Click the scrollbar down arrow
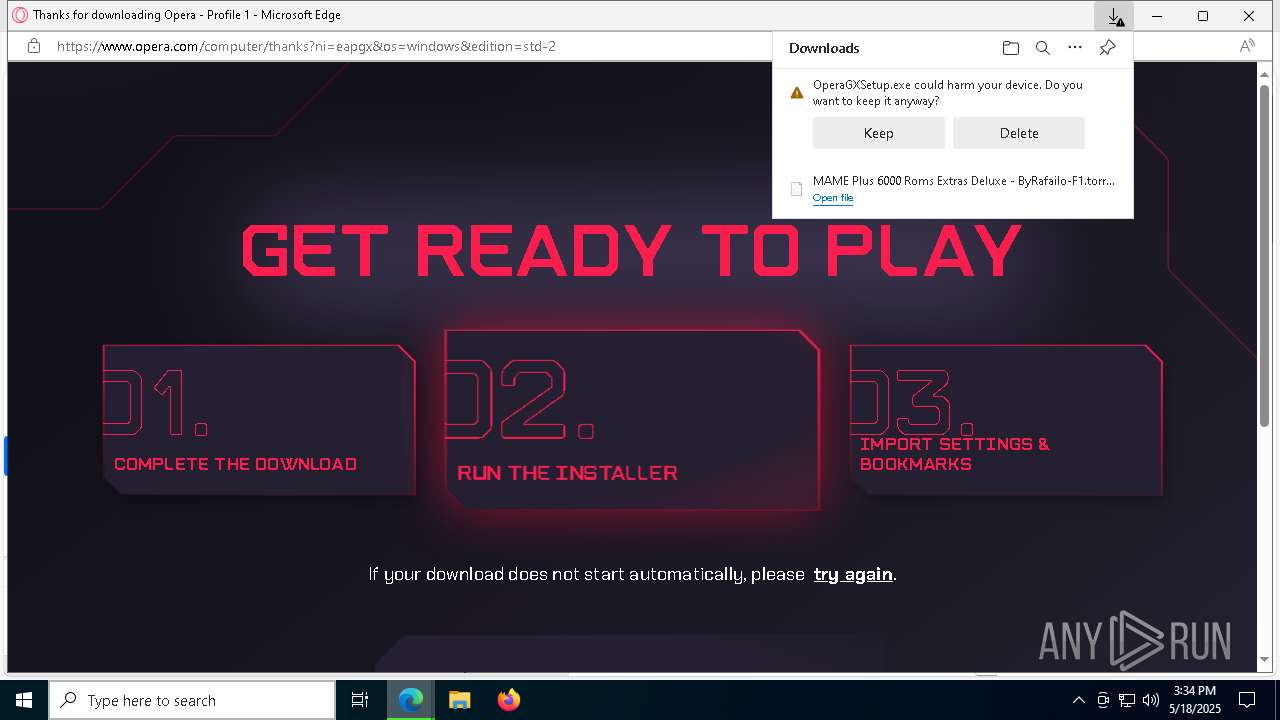The height and width of the screenshot is (720, 1280). click(x=1264, y=660)
